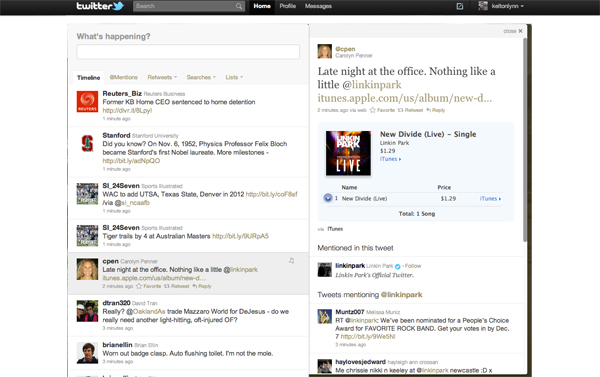Go to Profile in top navigation
The image size is (600, 377).
pyautogui.click(x=288, y=6)
